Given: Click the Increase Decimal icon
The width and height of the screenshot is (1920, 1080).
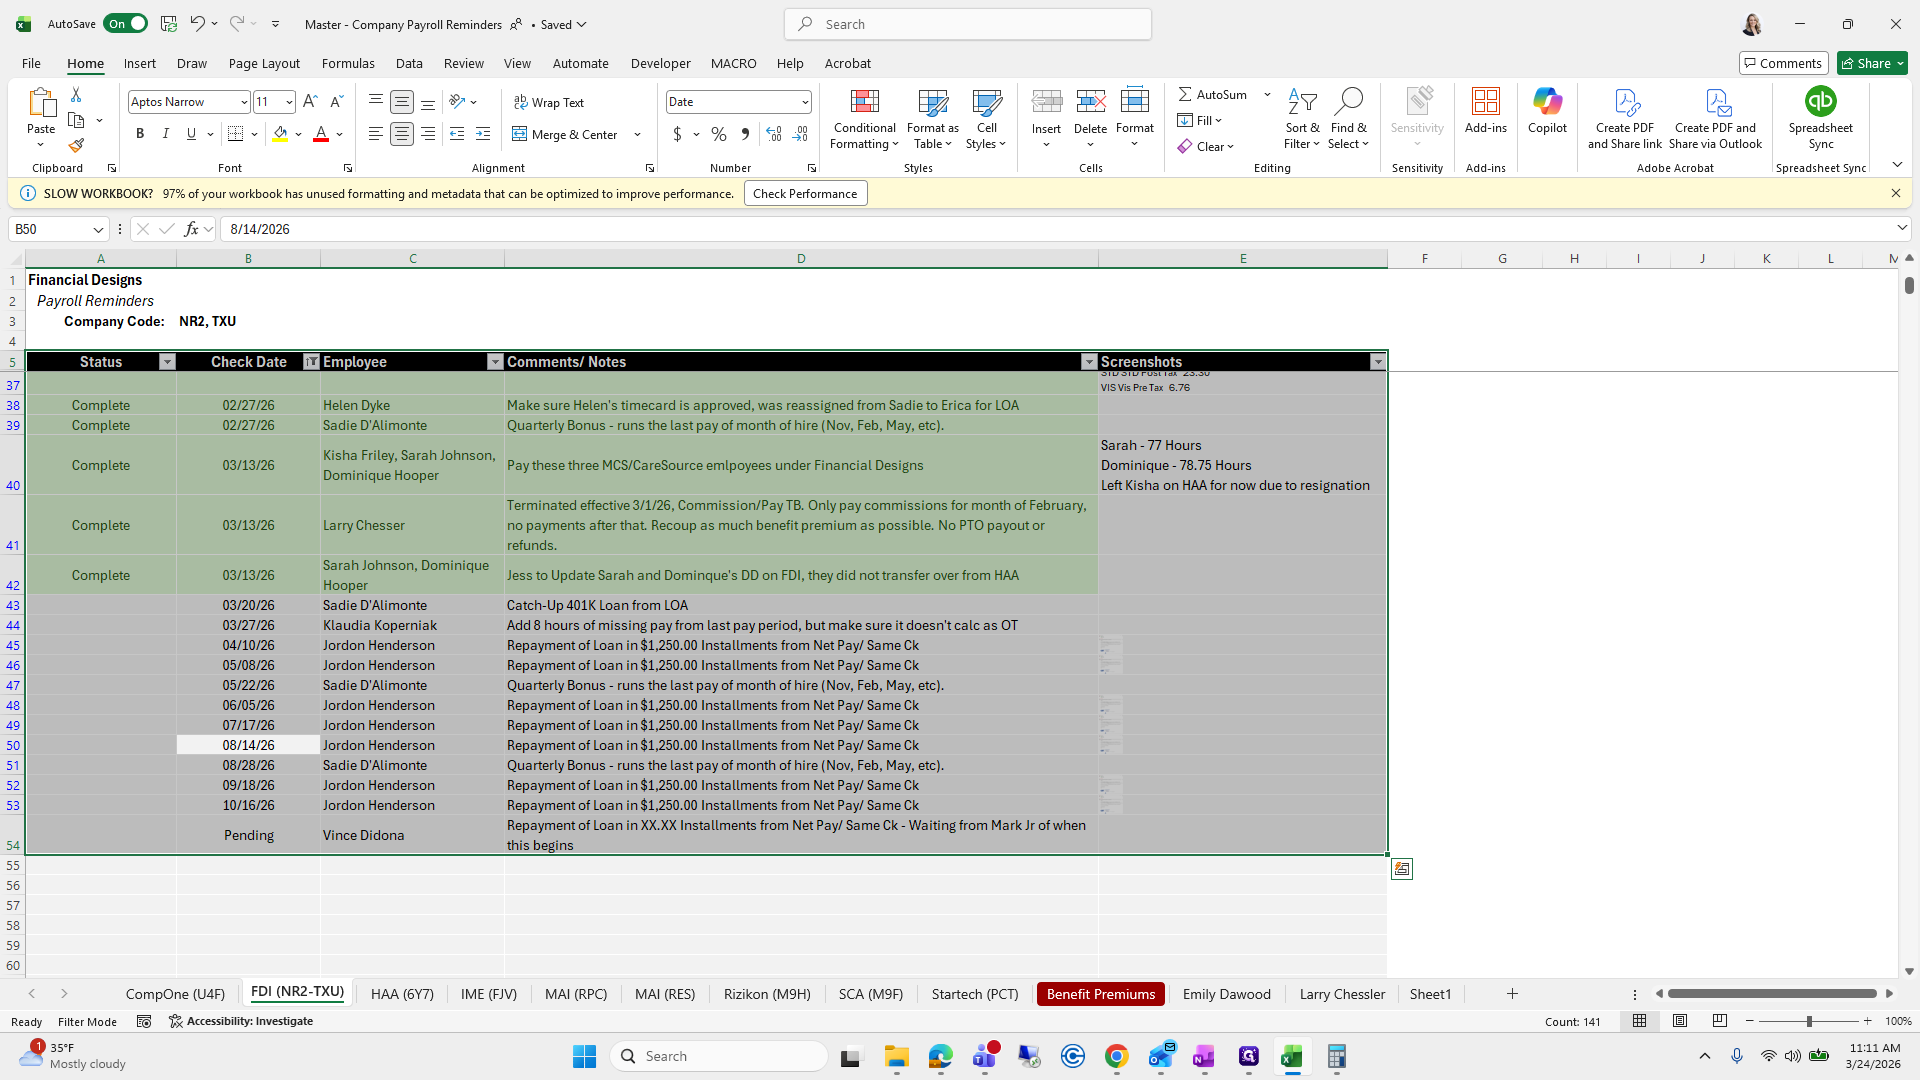Looking at the screenshot, I should click(x=773, y=134).
